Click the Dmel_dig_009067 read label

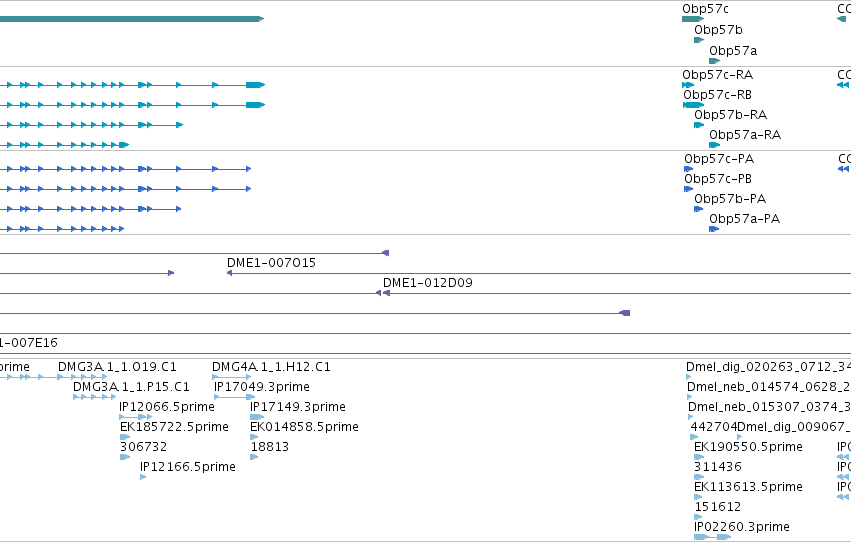coord(794,427)
